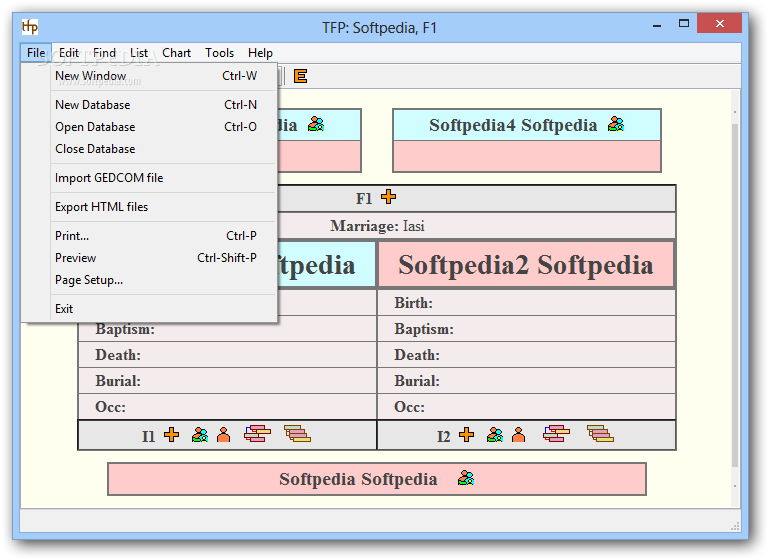Click the family icon beside Softpedia4 Softpedia
This screenshot has height=560, width=769.
615,125
